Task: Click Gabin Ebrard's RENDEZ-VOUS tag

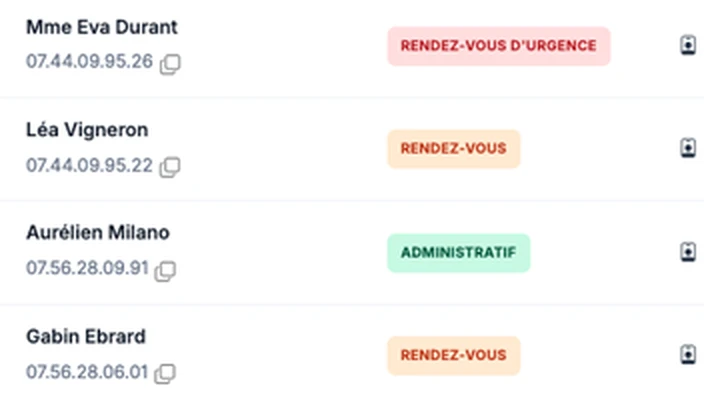Action: pos(454,355)
